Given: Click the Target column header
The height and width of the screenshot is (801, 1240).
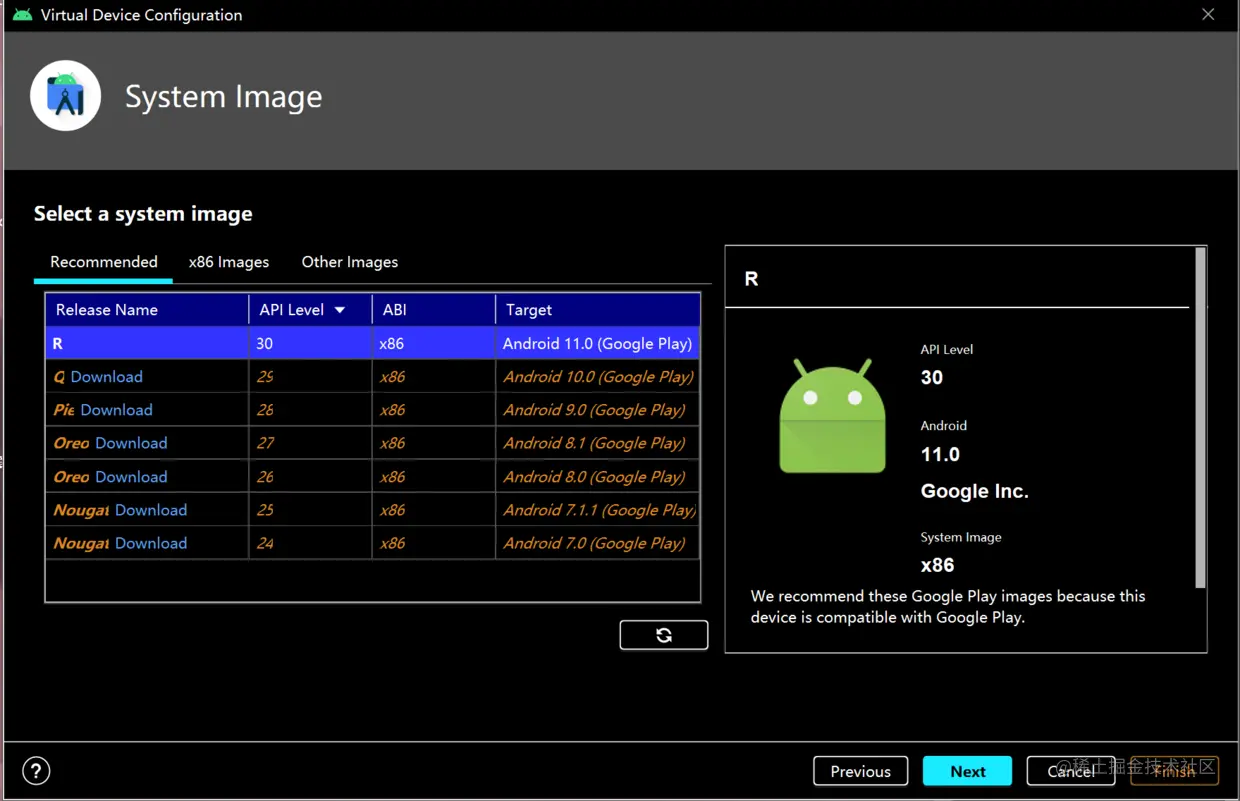Looking at the screenshot, I should coord(597,310).
